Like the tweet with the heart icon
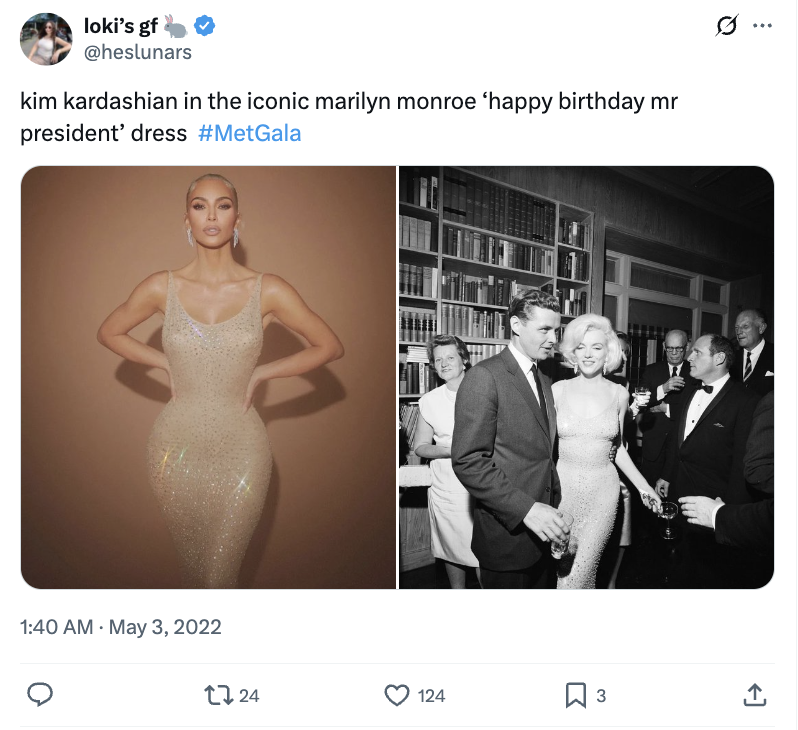 click(398, 695)
